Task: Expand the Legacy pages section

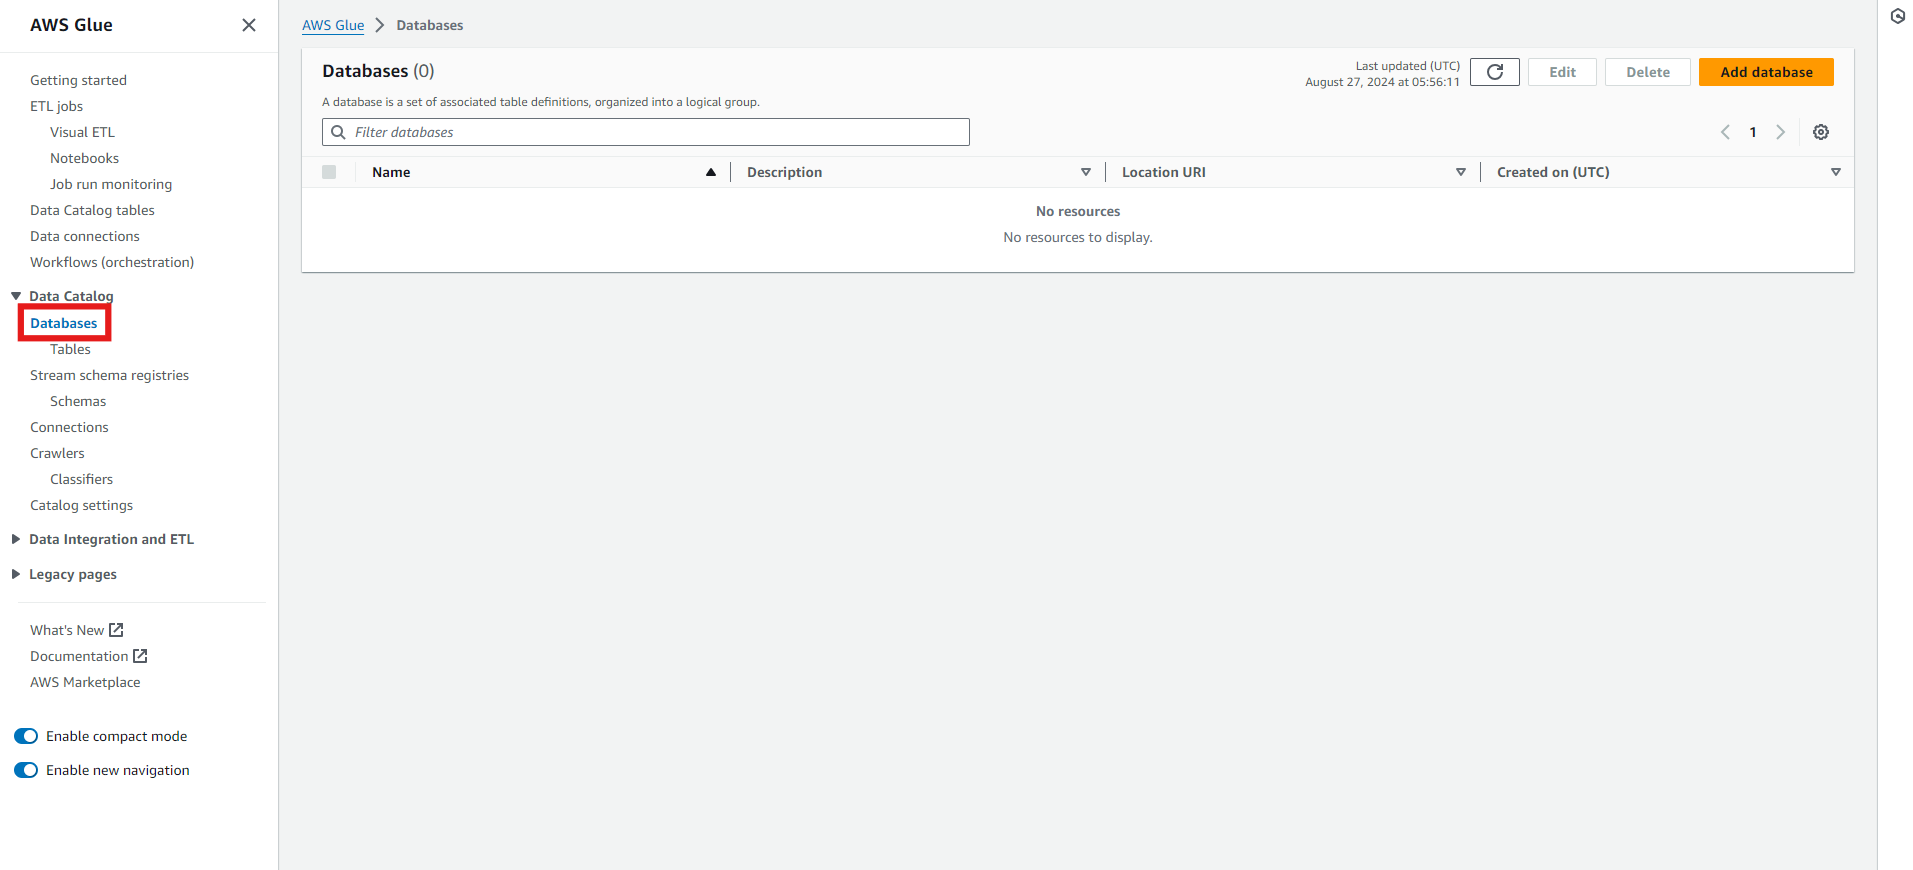Action: pyautogui.click(x=16, y=574)
